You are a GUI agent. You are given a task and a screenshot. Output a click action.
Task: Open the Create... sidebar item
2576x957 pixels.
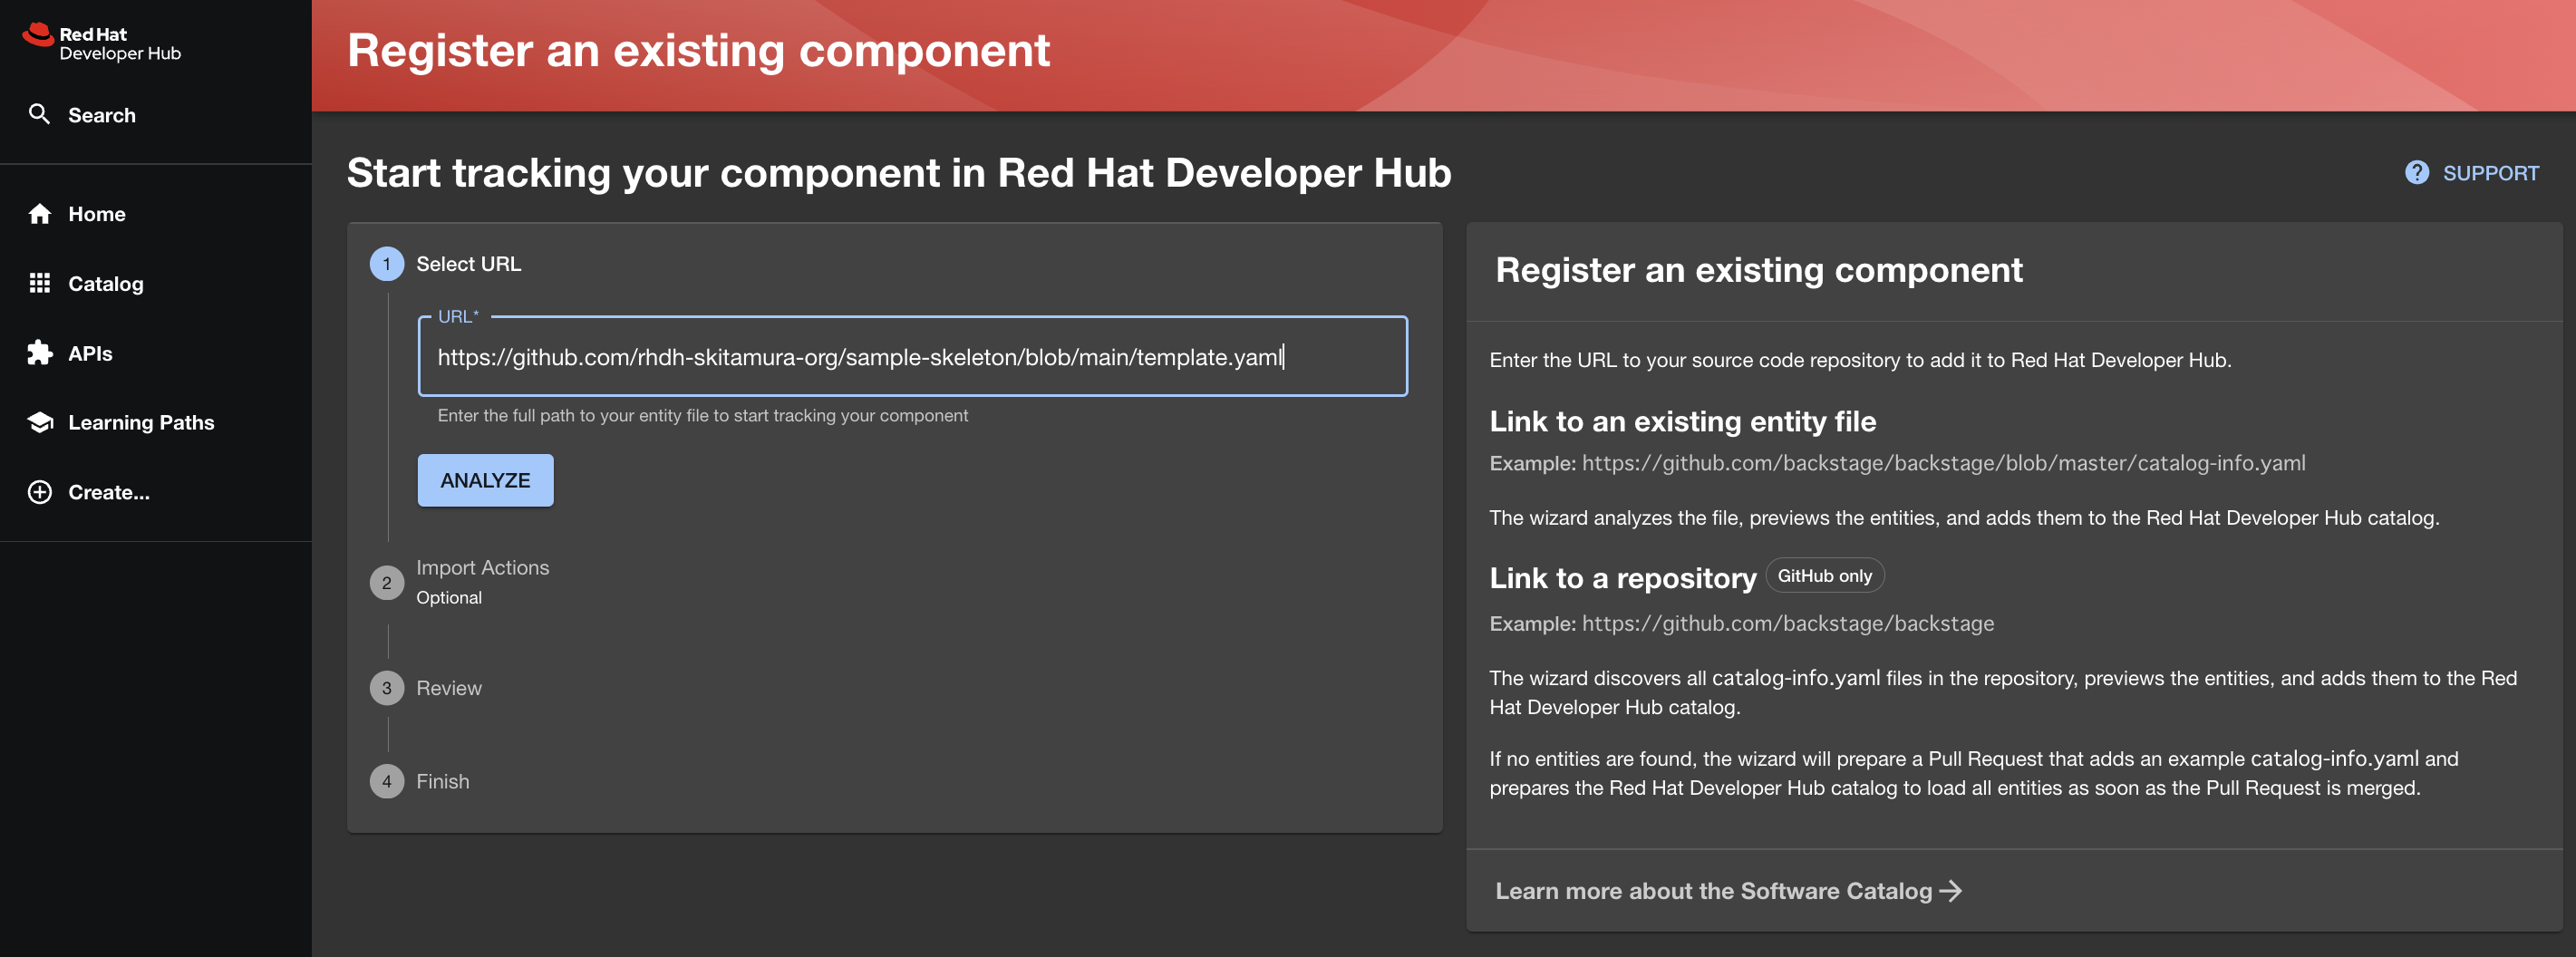pos(156,492)
